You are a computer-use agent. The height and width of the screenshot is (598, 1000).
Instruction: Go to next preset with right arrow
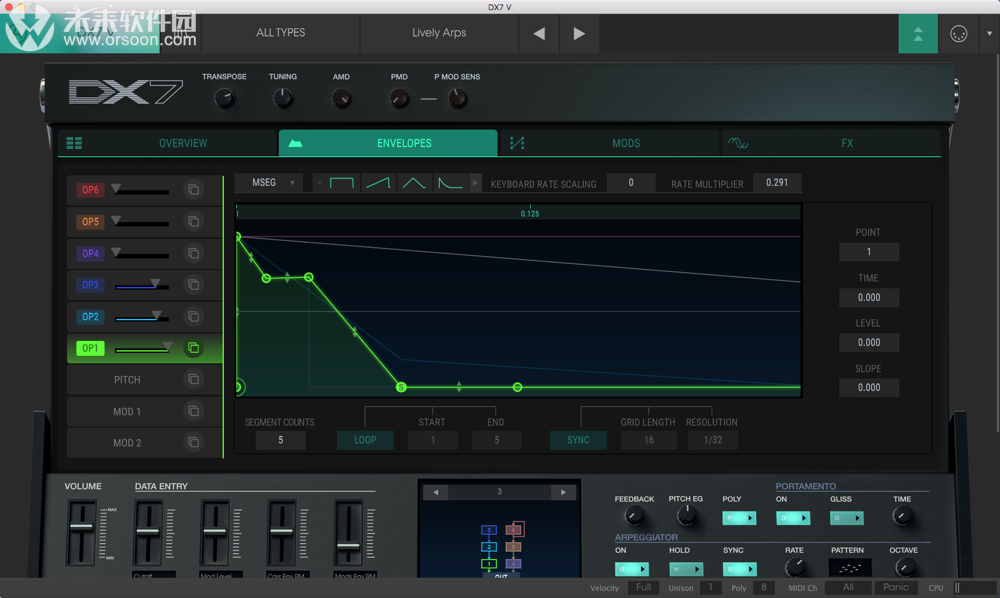(579, 33)
